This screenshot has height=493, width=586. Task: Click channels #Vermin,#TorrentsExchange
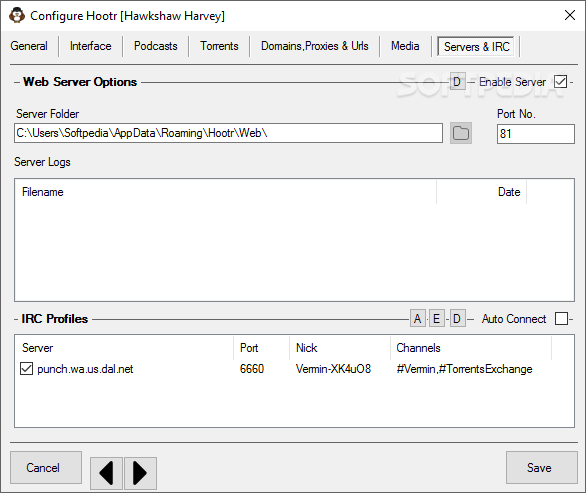(x=464, y=369)
